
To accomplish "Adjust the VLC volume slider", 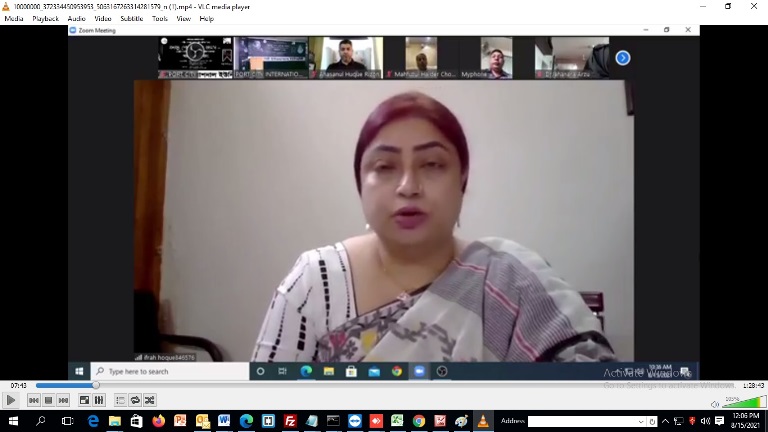I will point(744,403).
